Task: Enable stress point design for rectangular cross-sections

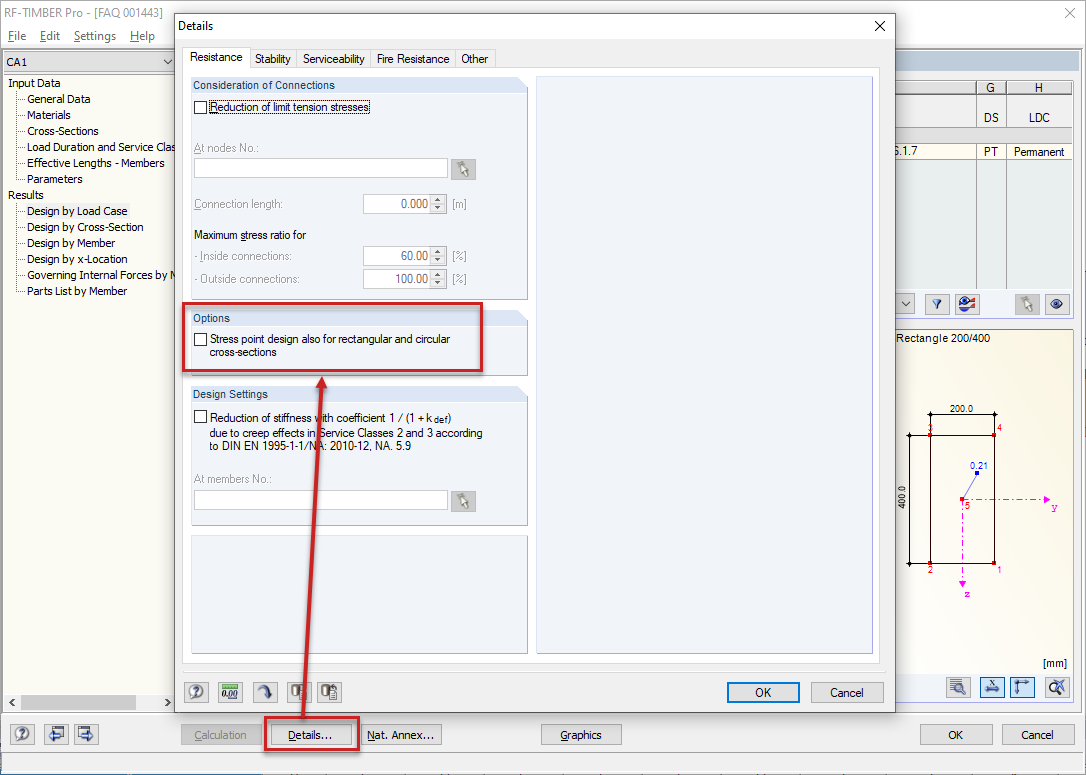Action: pos(201,339)
